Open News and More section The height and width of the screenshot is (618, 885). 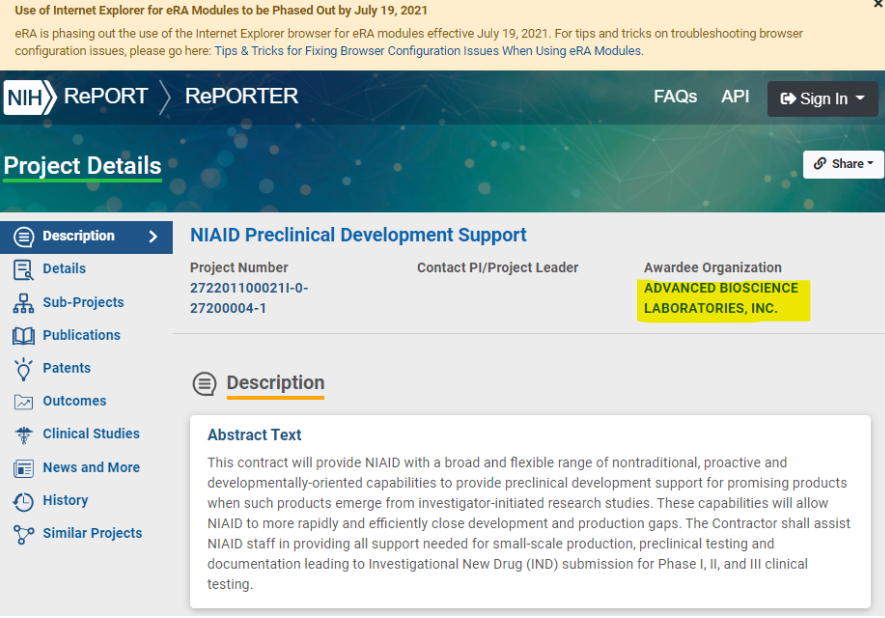(91, 467)
